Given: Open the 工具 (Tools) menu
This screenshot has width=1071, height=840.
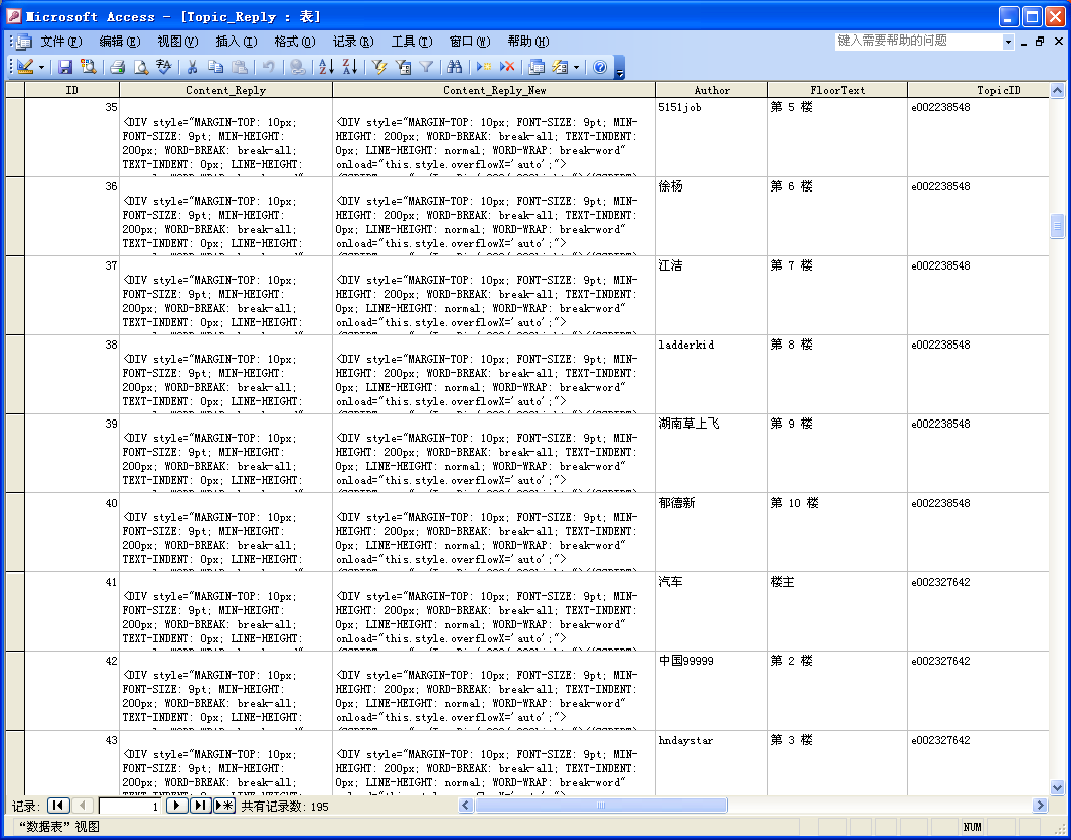Looking at the screenshot, I should (411, 42).
